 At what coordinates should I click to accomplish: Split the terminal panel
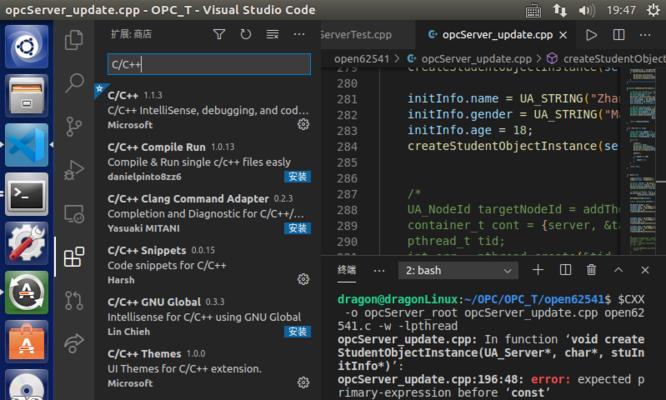[565, 270]
